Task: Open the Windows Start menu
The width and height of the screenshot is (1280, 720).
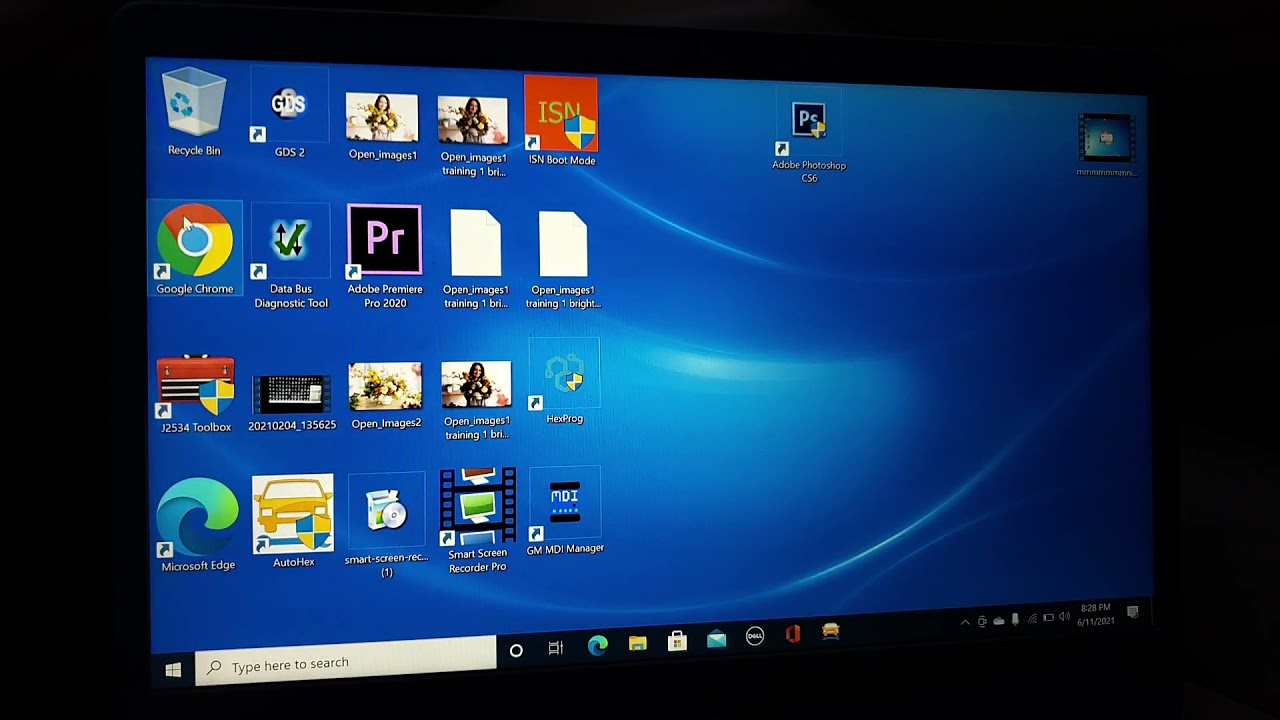Action: click(x=173, y=670)
